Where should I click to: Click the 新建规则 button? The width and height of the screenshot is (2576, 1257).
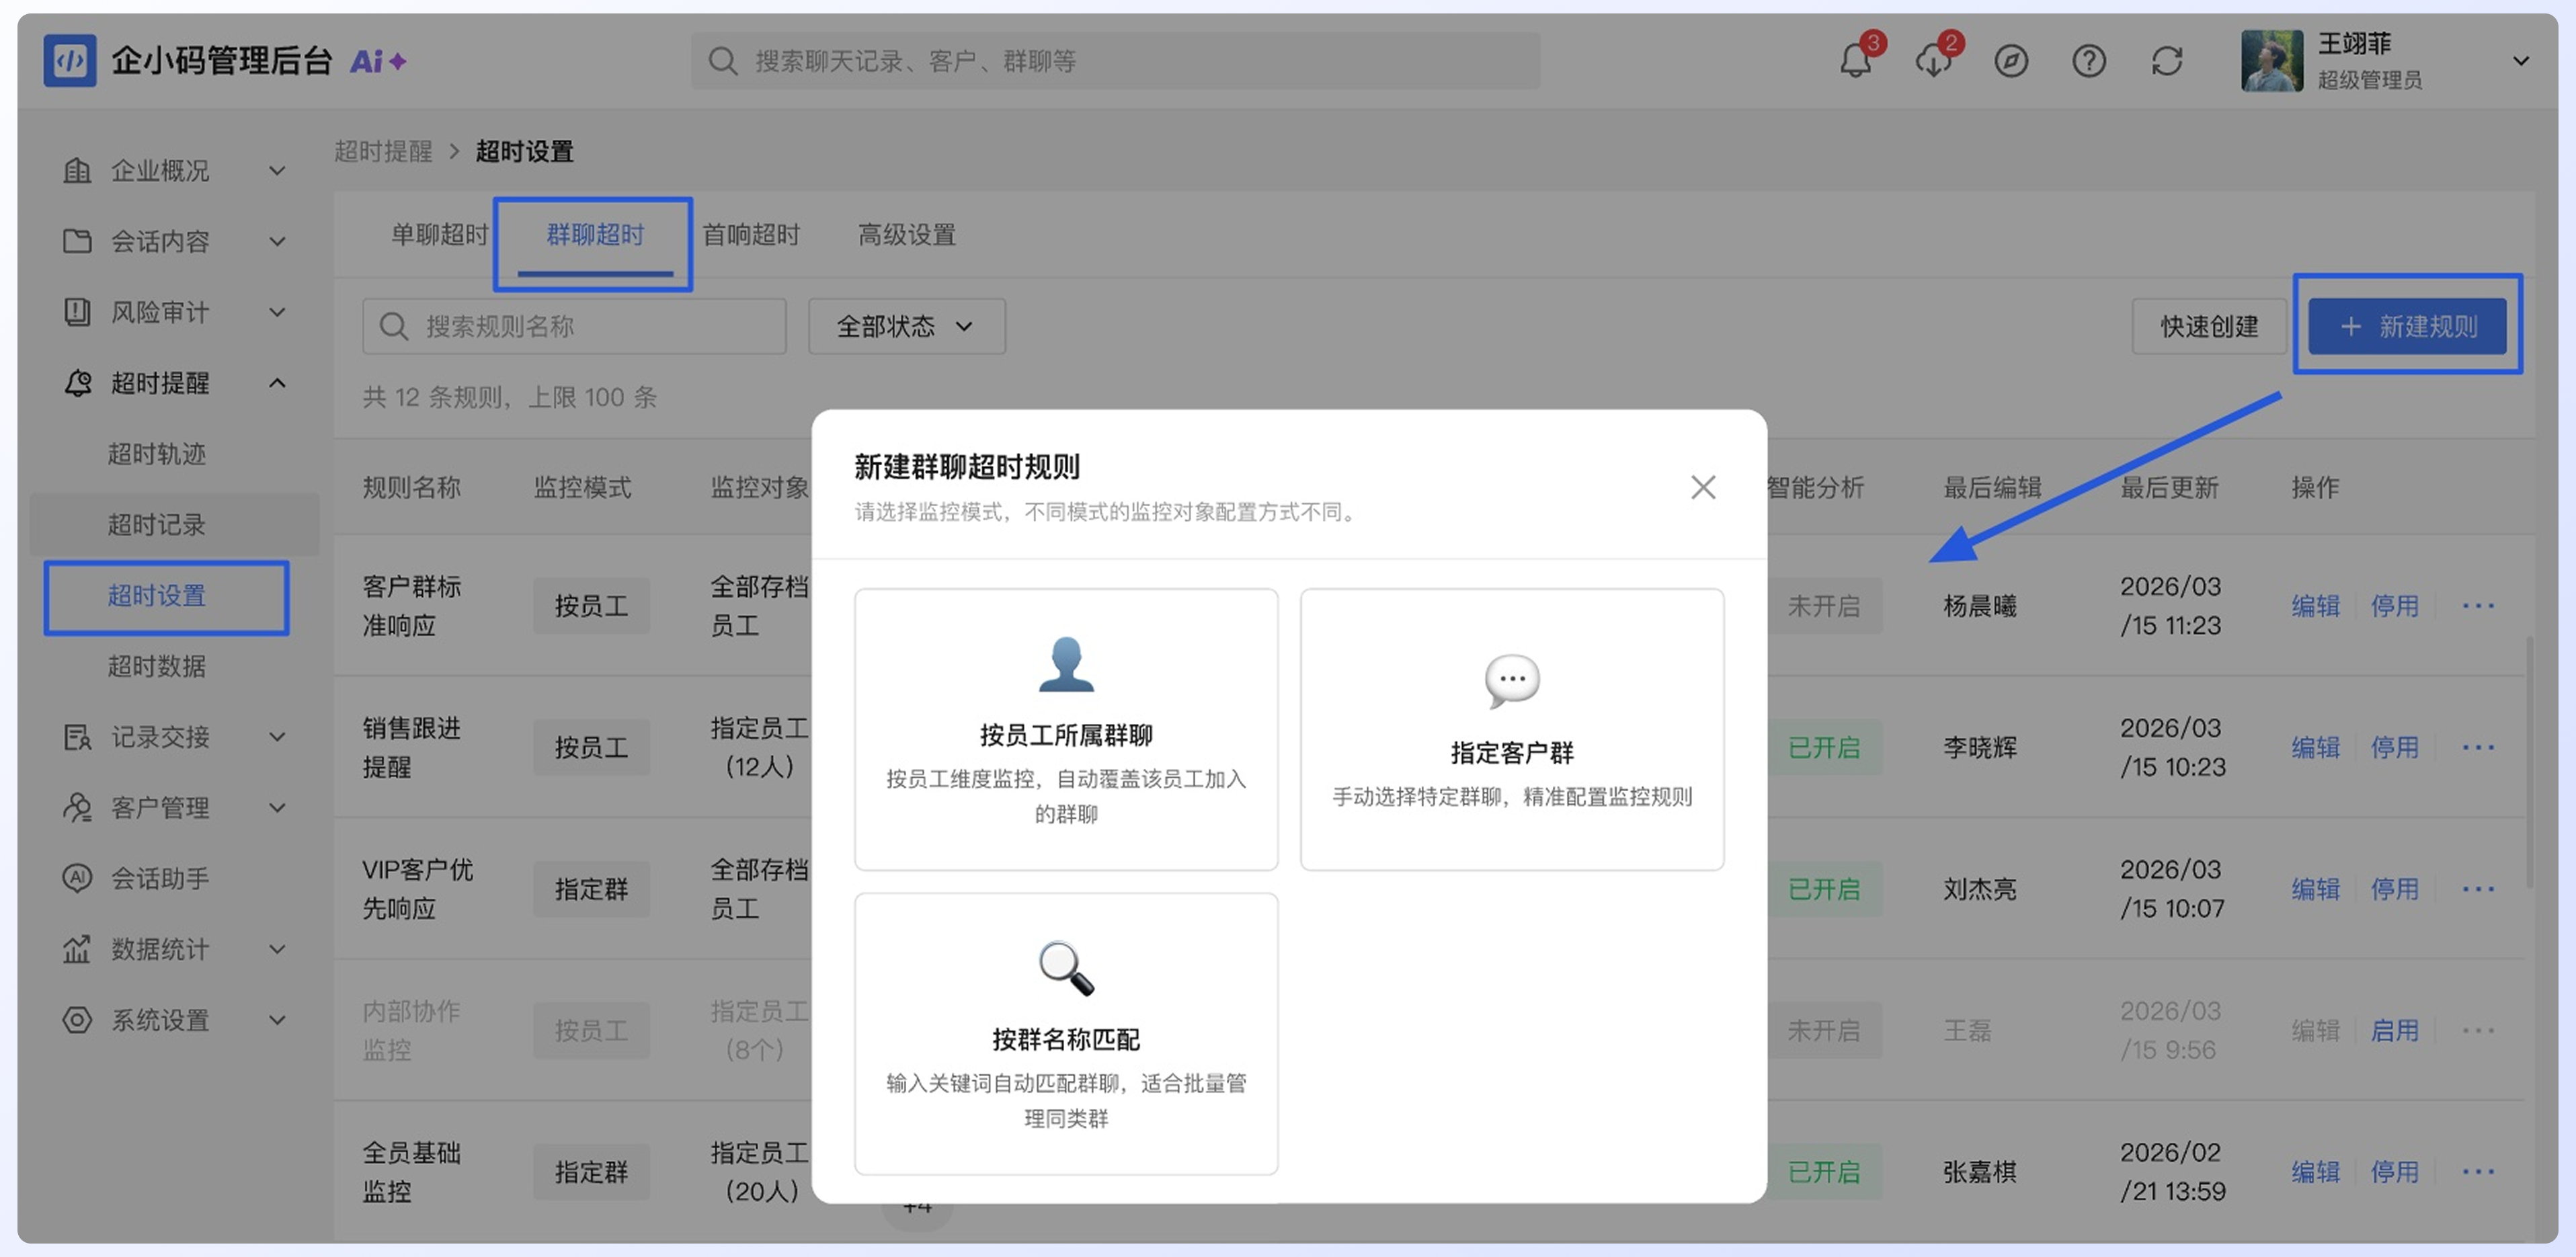[2407, 326]
